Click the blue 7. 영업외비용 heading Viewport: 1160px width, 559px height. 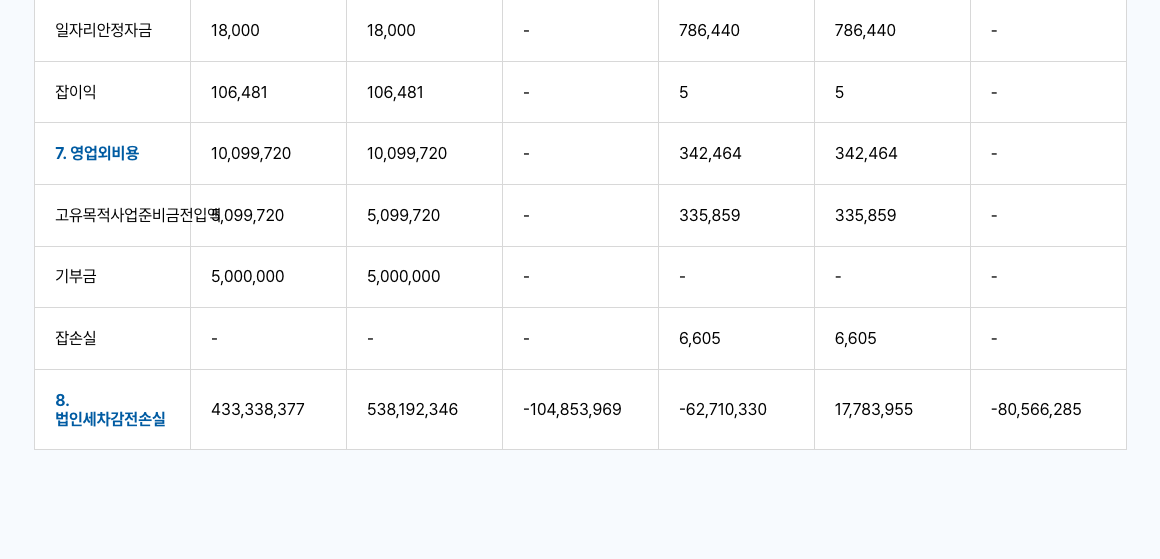97,154
